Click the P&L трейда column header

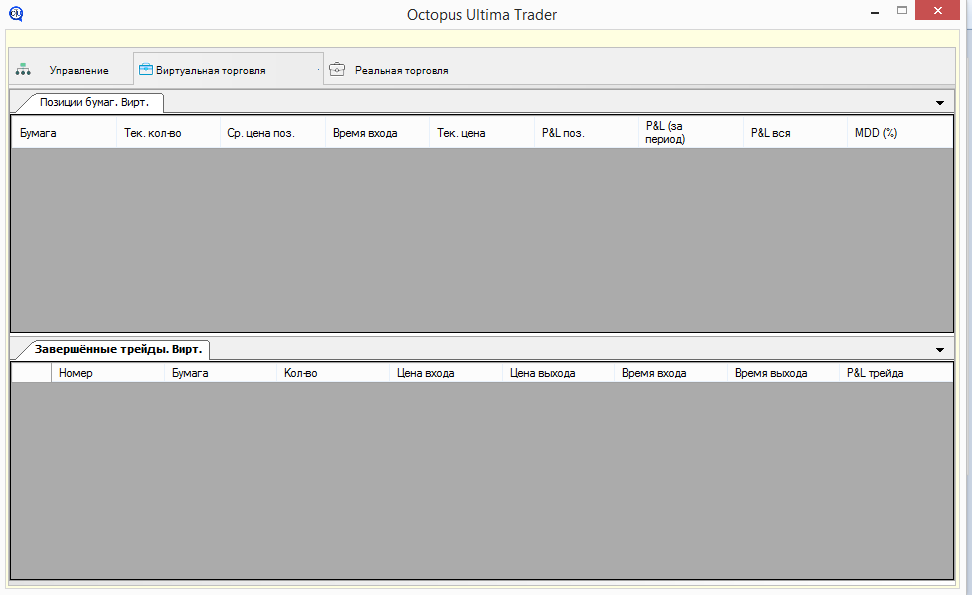(896, 373)
